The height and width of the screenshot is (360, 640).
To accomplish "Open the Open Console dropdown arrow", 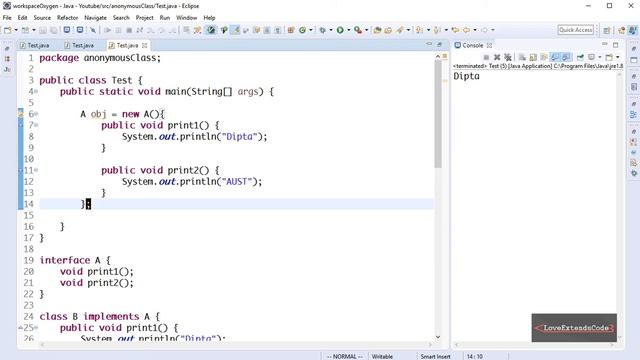I will (x=618, y=57).
